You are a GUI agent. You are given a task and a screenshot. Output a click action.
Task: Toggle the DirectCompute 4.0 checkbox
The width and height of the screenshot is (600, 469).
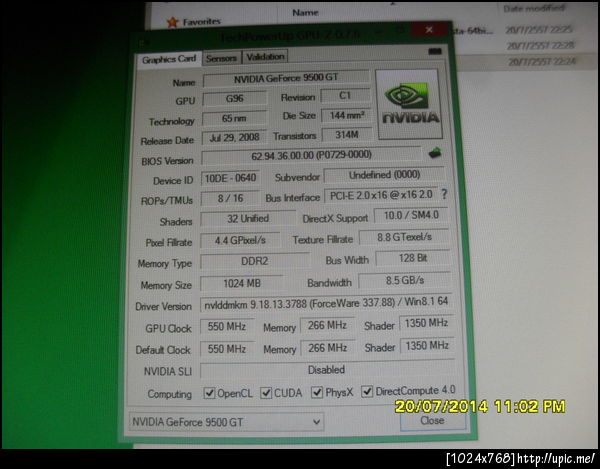(x=367, y=391)
